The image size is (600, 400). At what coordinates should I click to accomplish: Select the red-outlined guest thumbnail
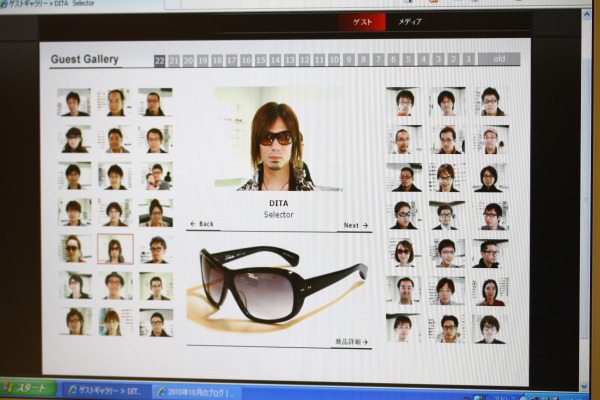point(115,249)
